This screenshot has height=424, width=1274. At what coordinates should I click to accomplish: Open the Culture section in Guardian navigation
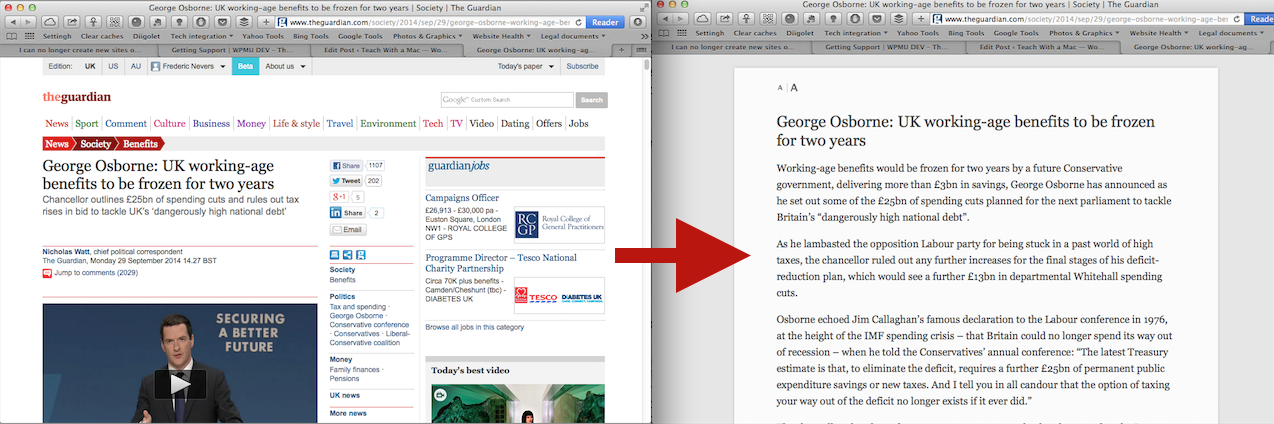coord(169,124)
